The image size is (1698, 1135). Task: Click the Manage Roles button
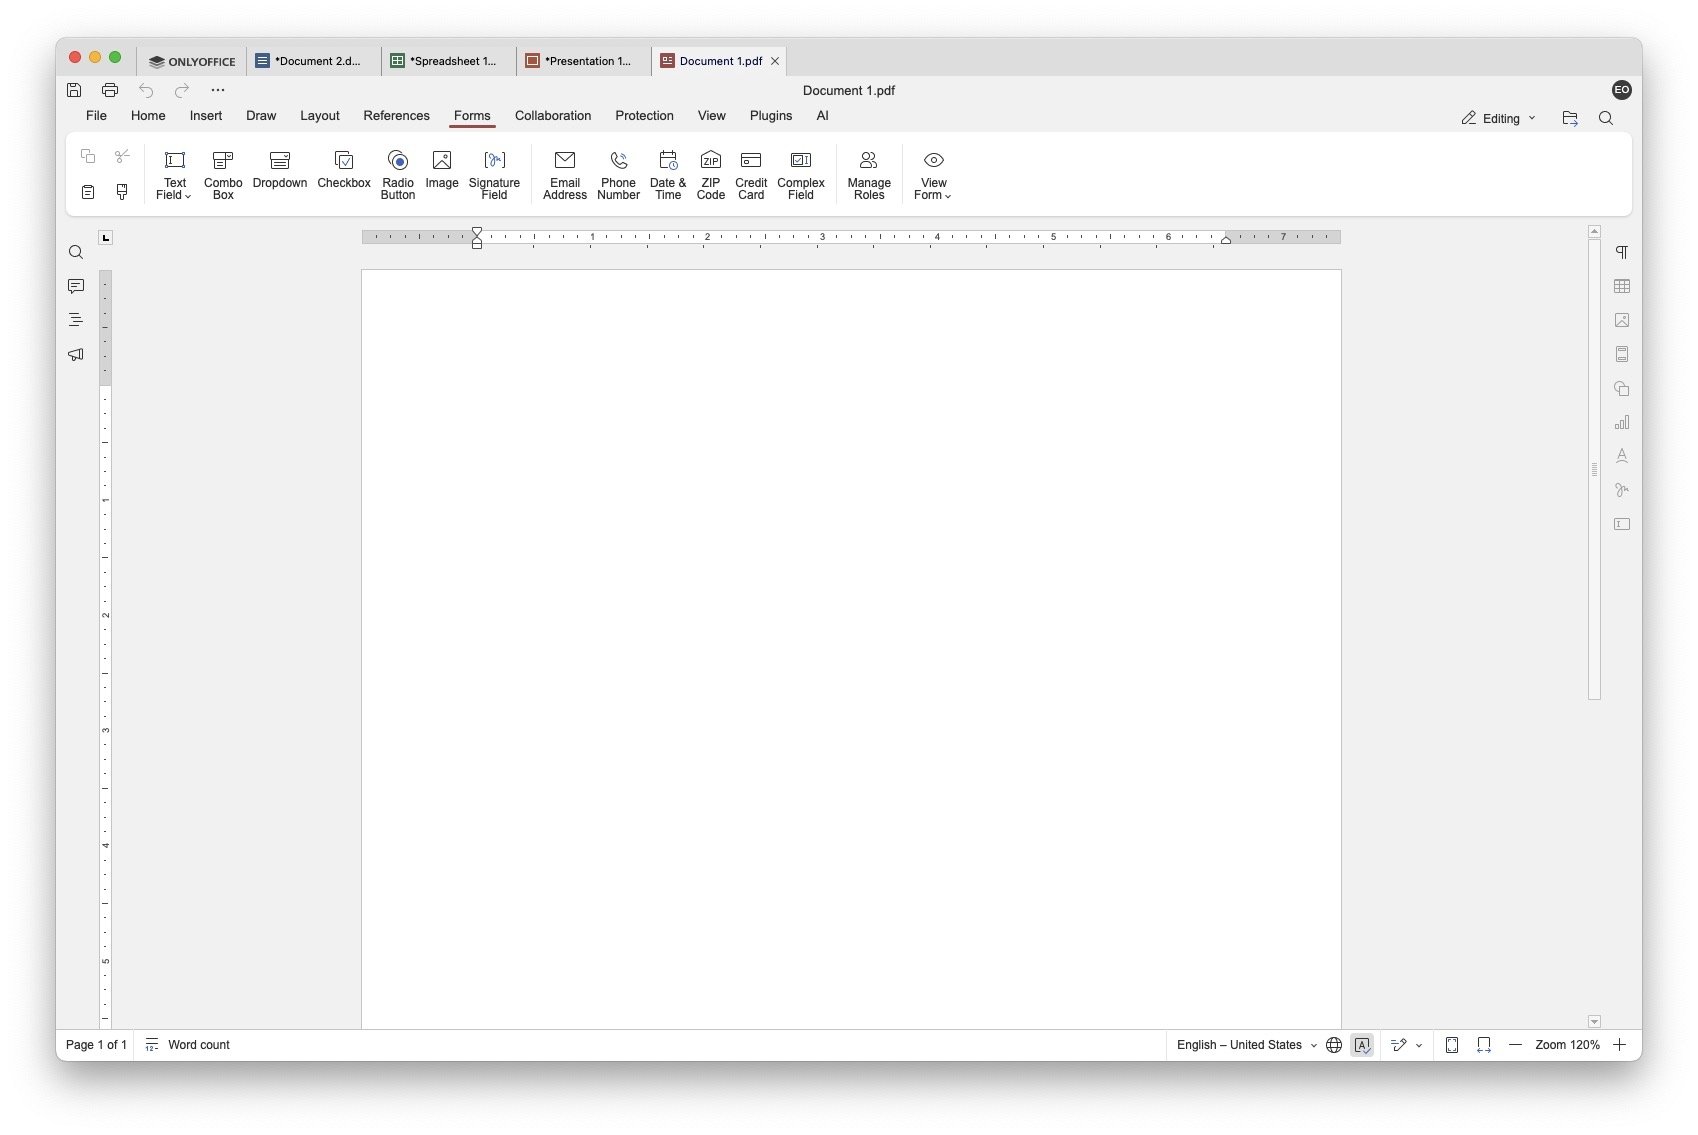point(868,174)
